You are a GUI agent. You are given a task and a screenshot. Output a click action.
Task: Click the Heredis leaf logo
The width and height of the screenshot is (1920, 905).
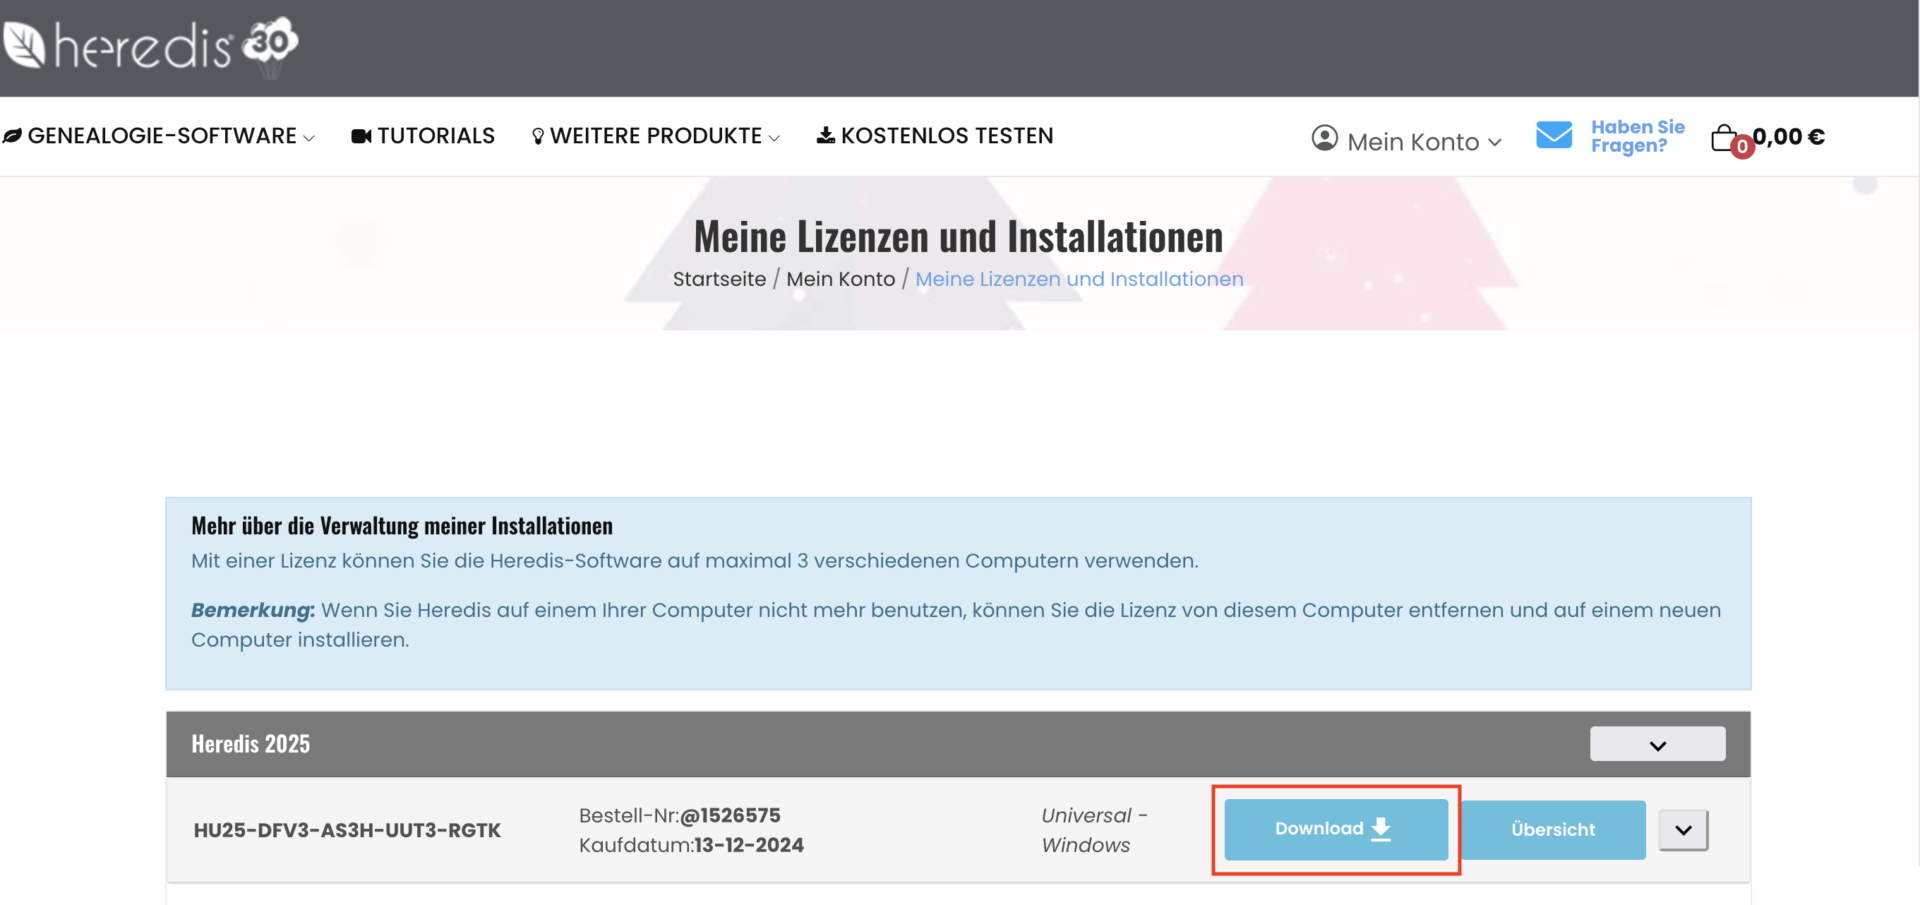click(x=25, y=42)
